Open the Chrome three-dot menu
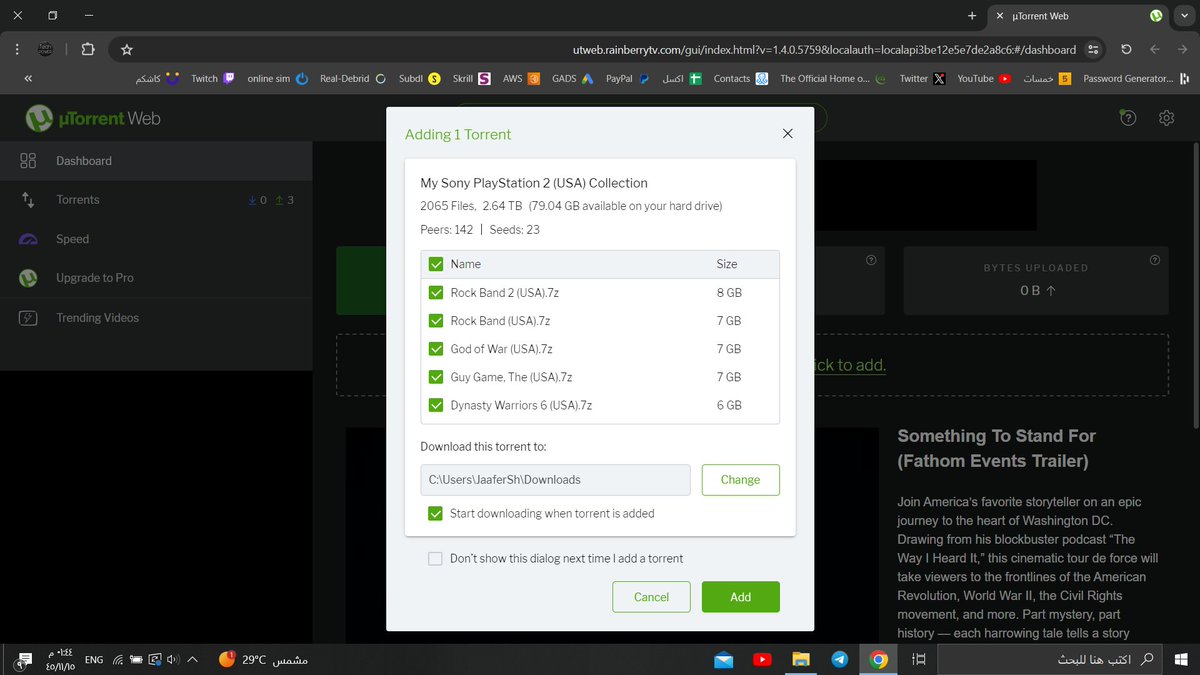The height and width of the screenshot is (675, 1200). pyautogui.click(x=17, y=49)
